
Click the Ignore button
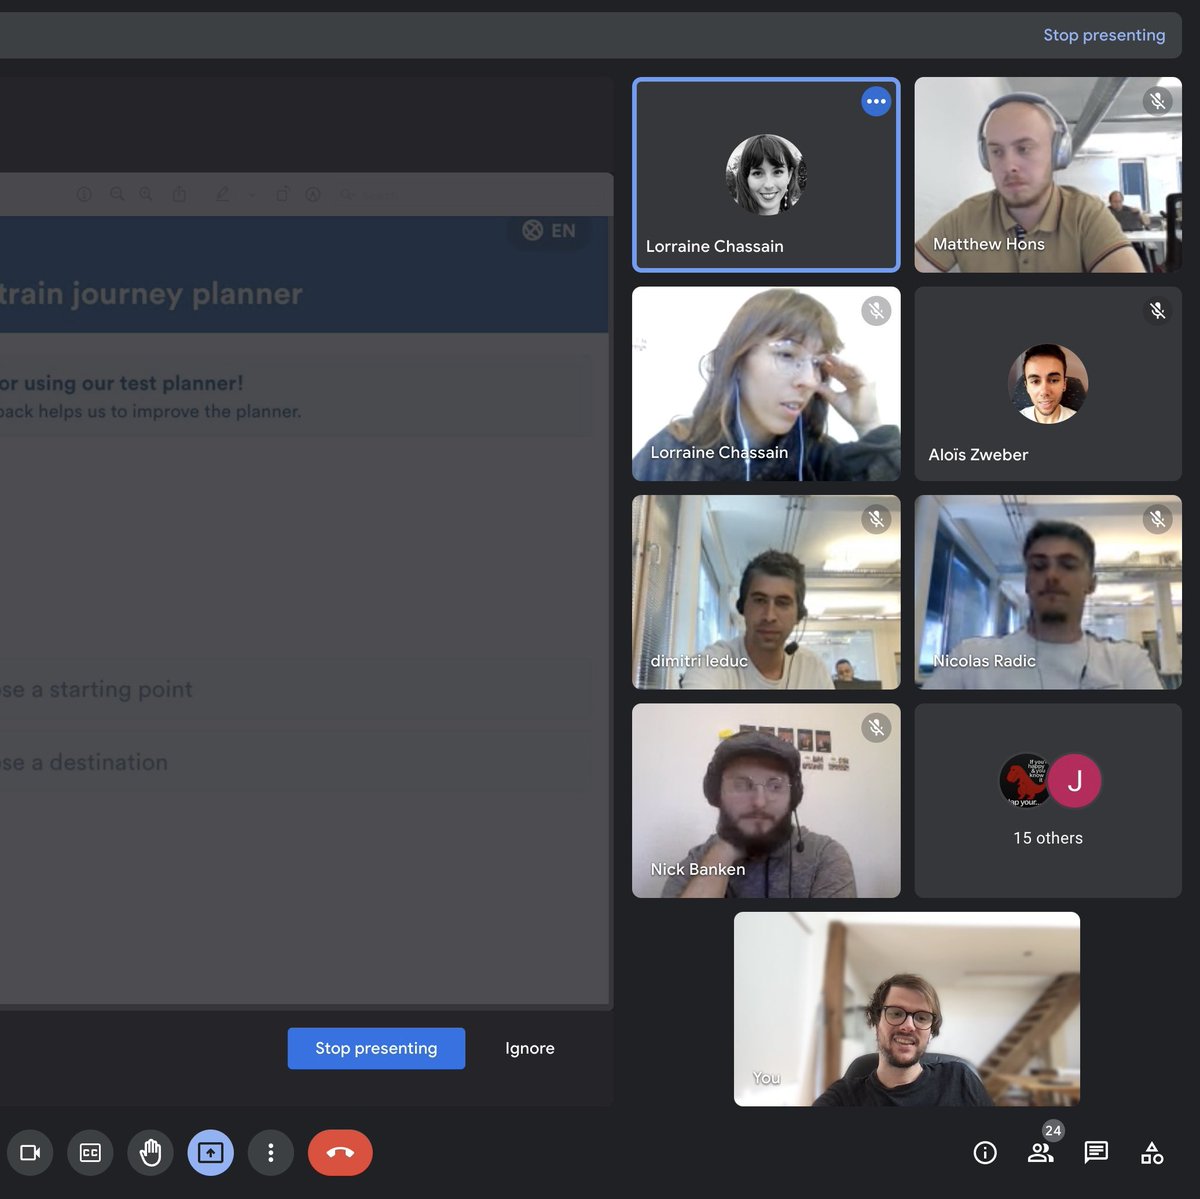[x=529, y=1048]
